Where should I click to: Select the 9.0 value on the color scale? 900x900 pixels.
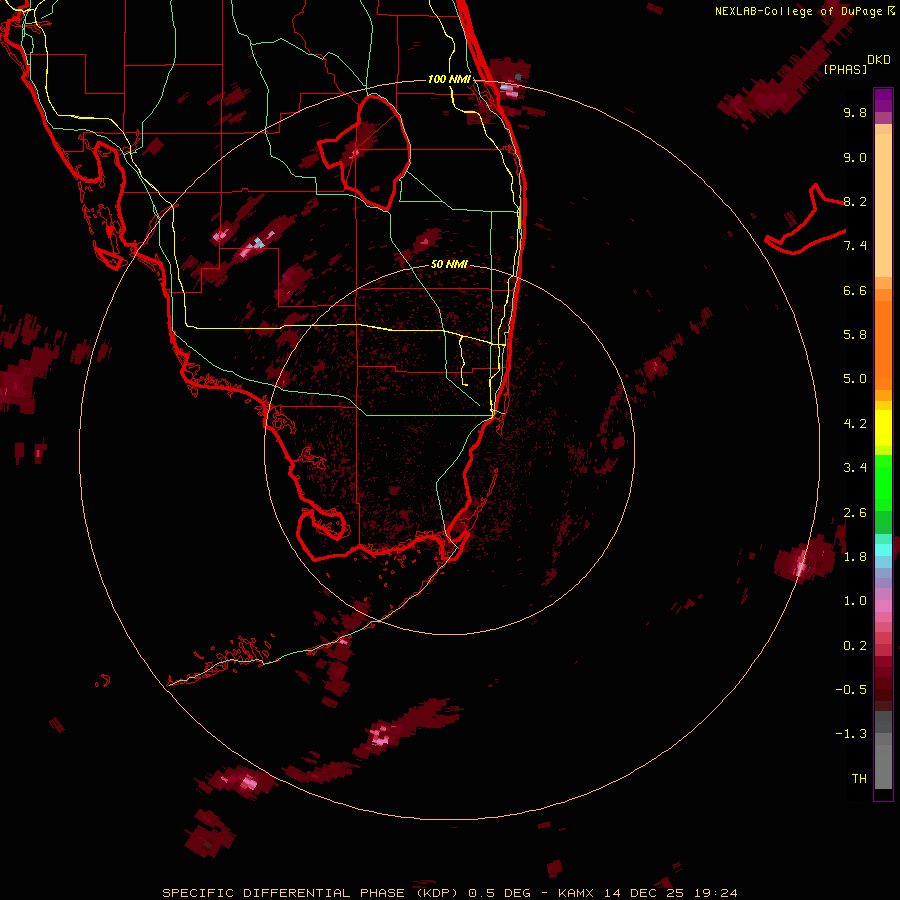[855, 157]
